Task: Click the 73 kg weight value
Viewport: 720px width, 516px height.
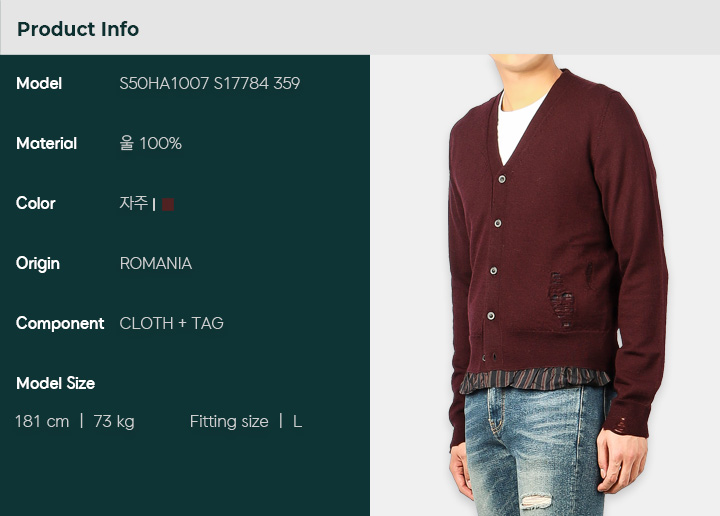Action: pyautogui.click(x=114, y=422)
